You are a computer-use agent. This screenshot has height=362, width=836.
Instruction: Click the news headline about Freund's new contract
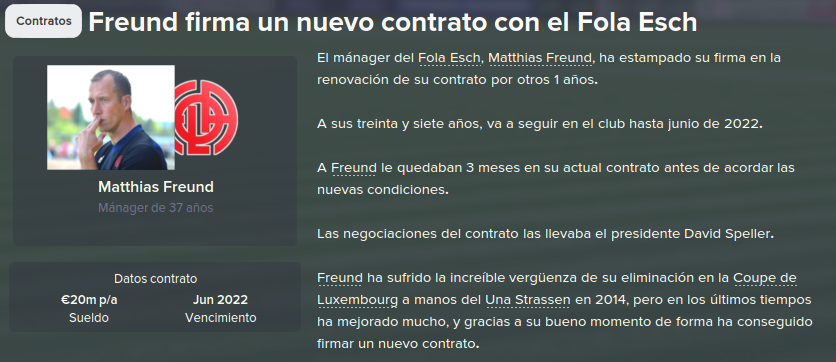tap(392, 22)
